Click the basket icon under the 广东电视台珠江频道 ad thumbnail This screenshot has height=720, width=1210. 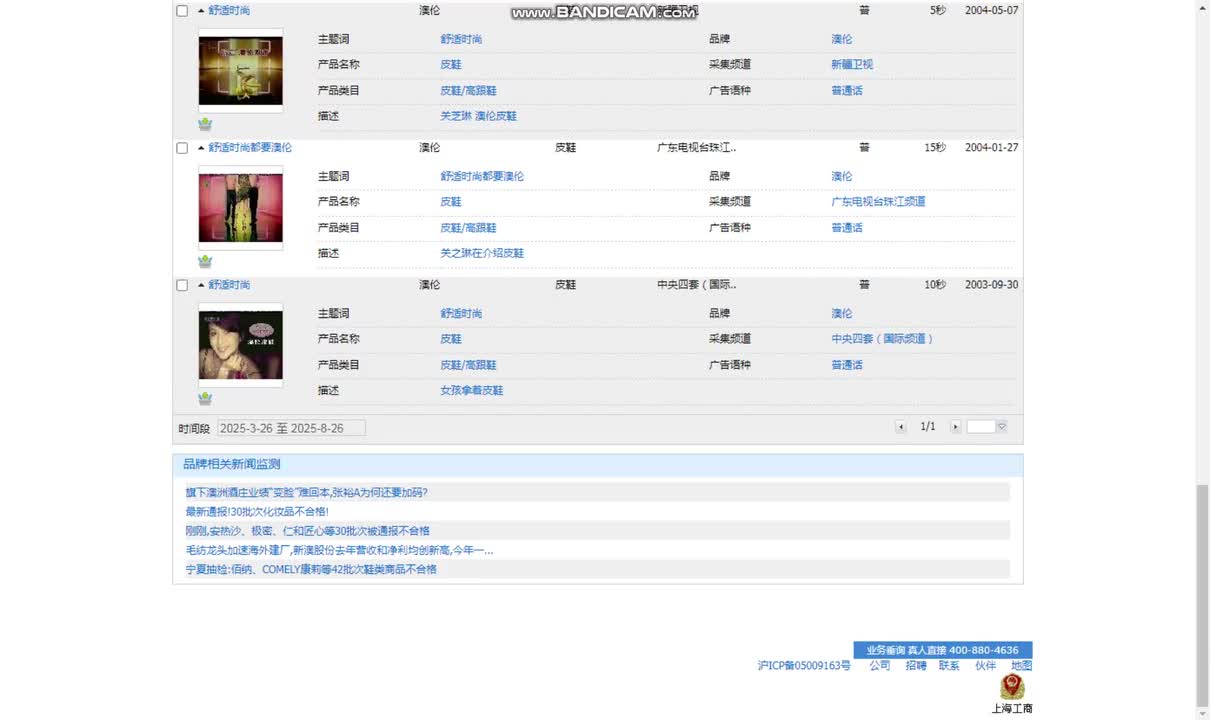point(205,261)
